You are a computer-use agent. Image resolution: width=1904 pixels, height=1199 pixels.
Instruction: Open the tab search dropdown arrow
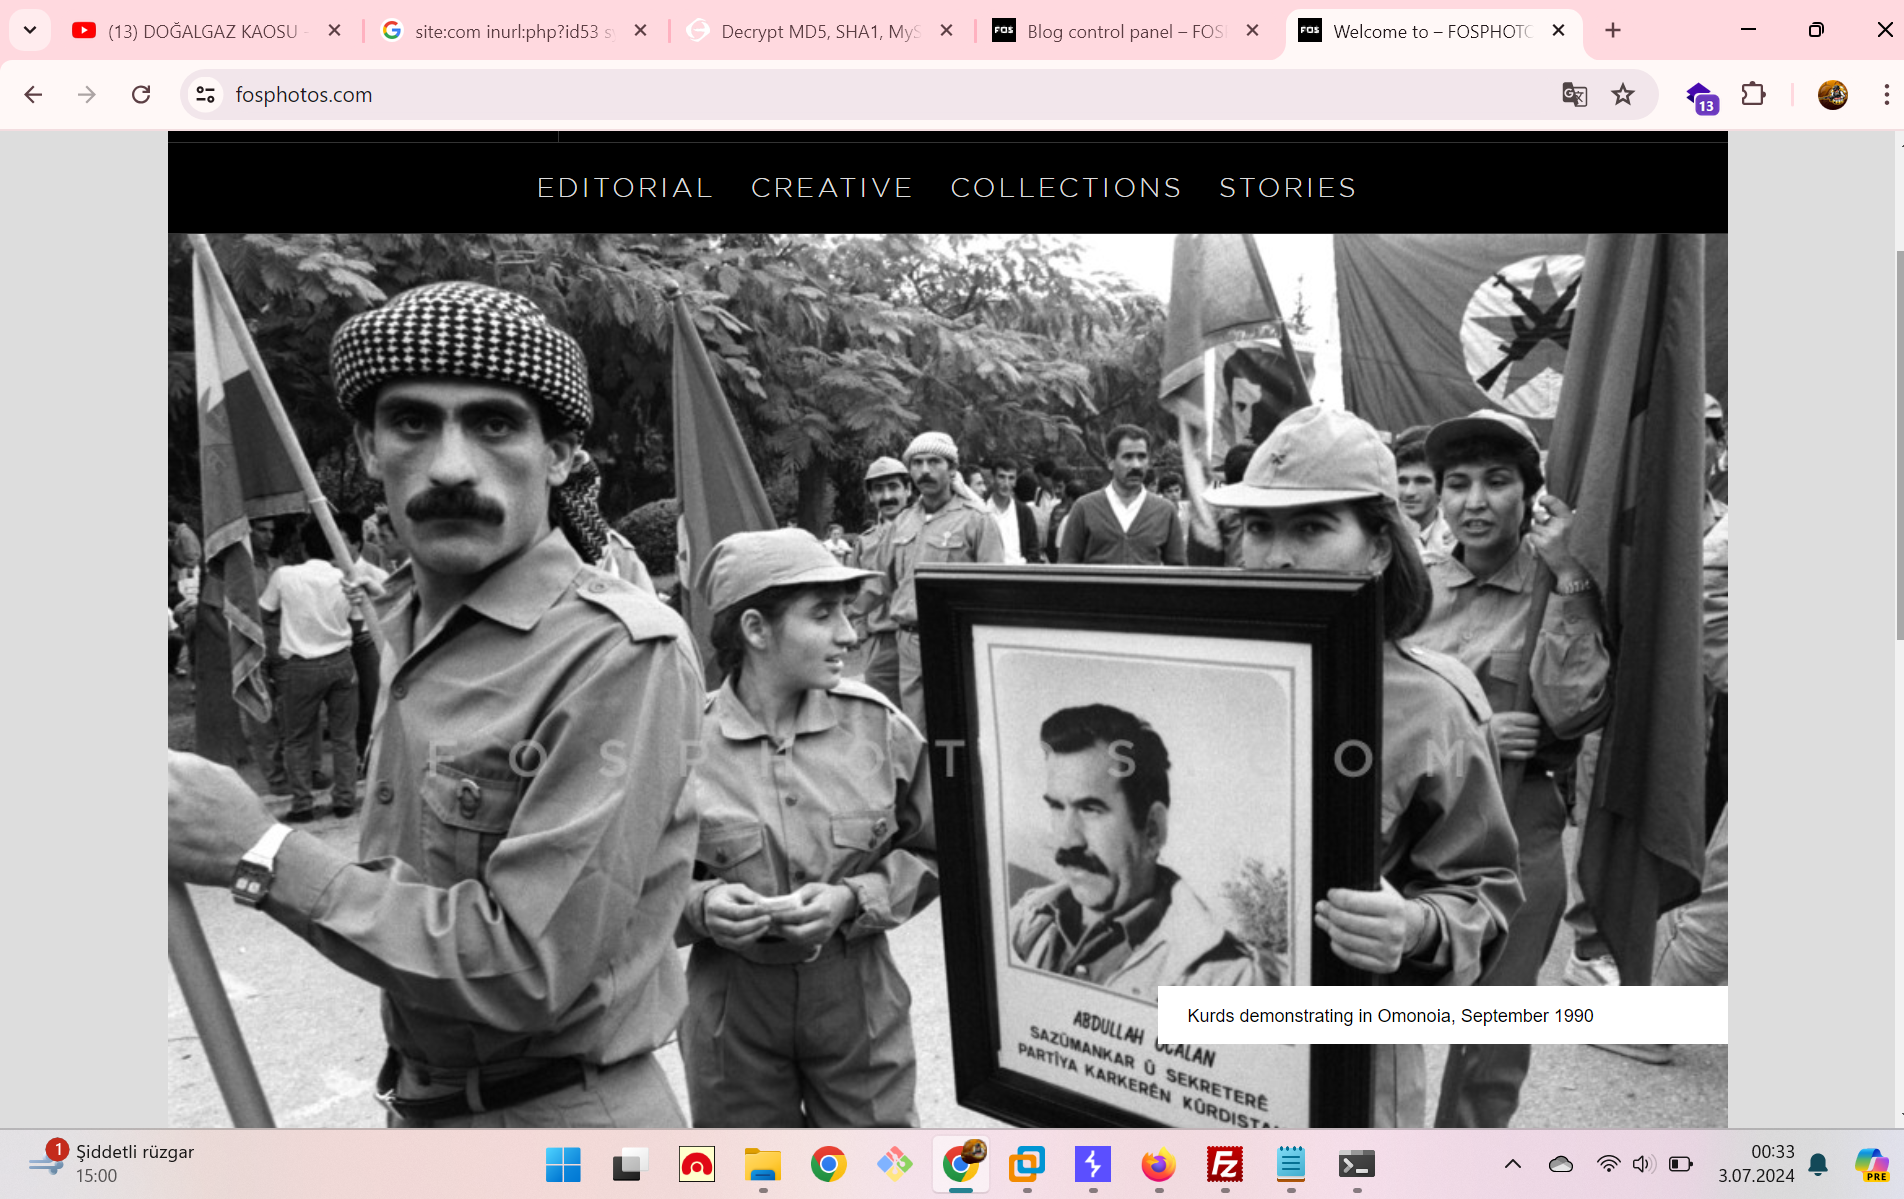tap(30, 30)
